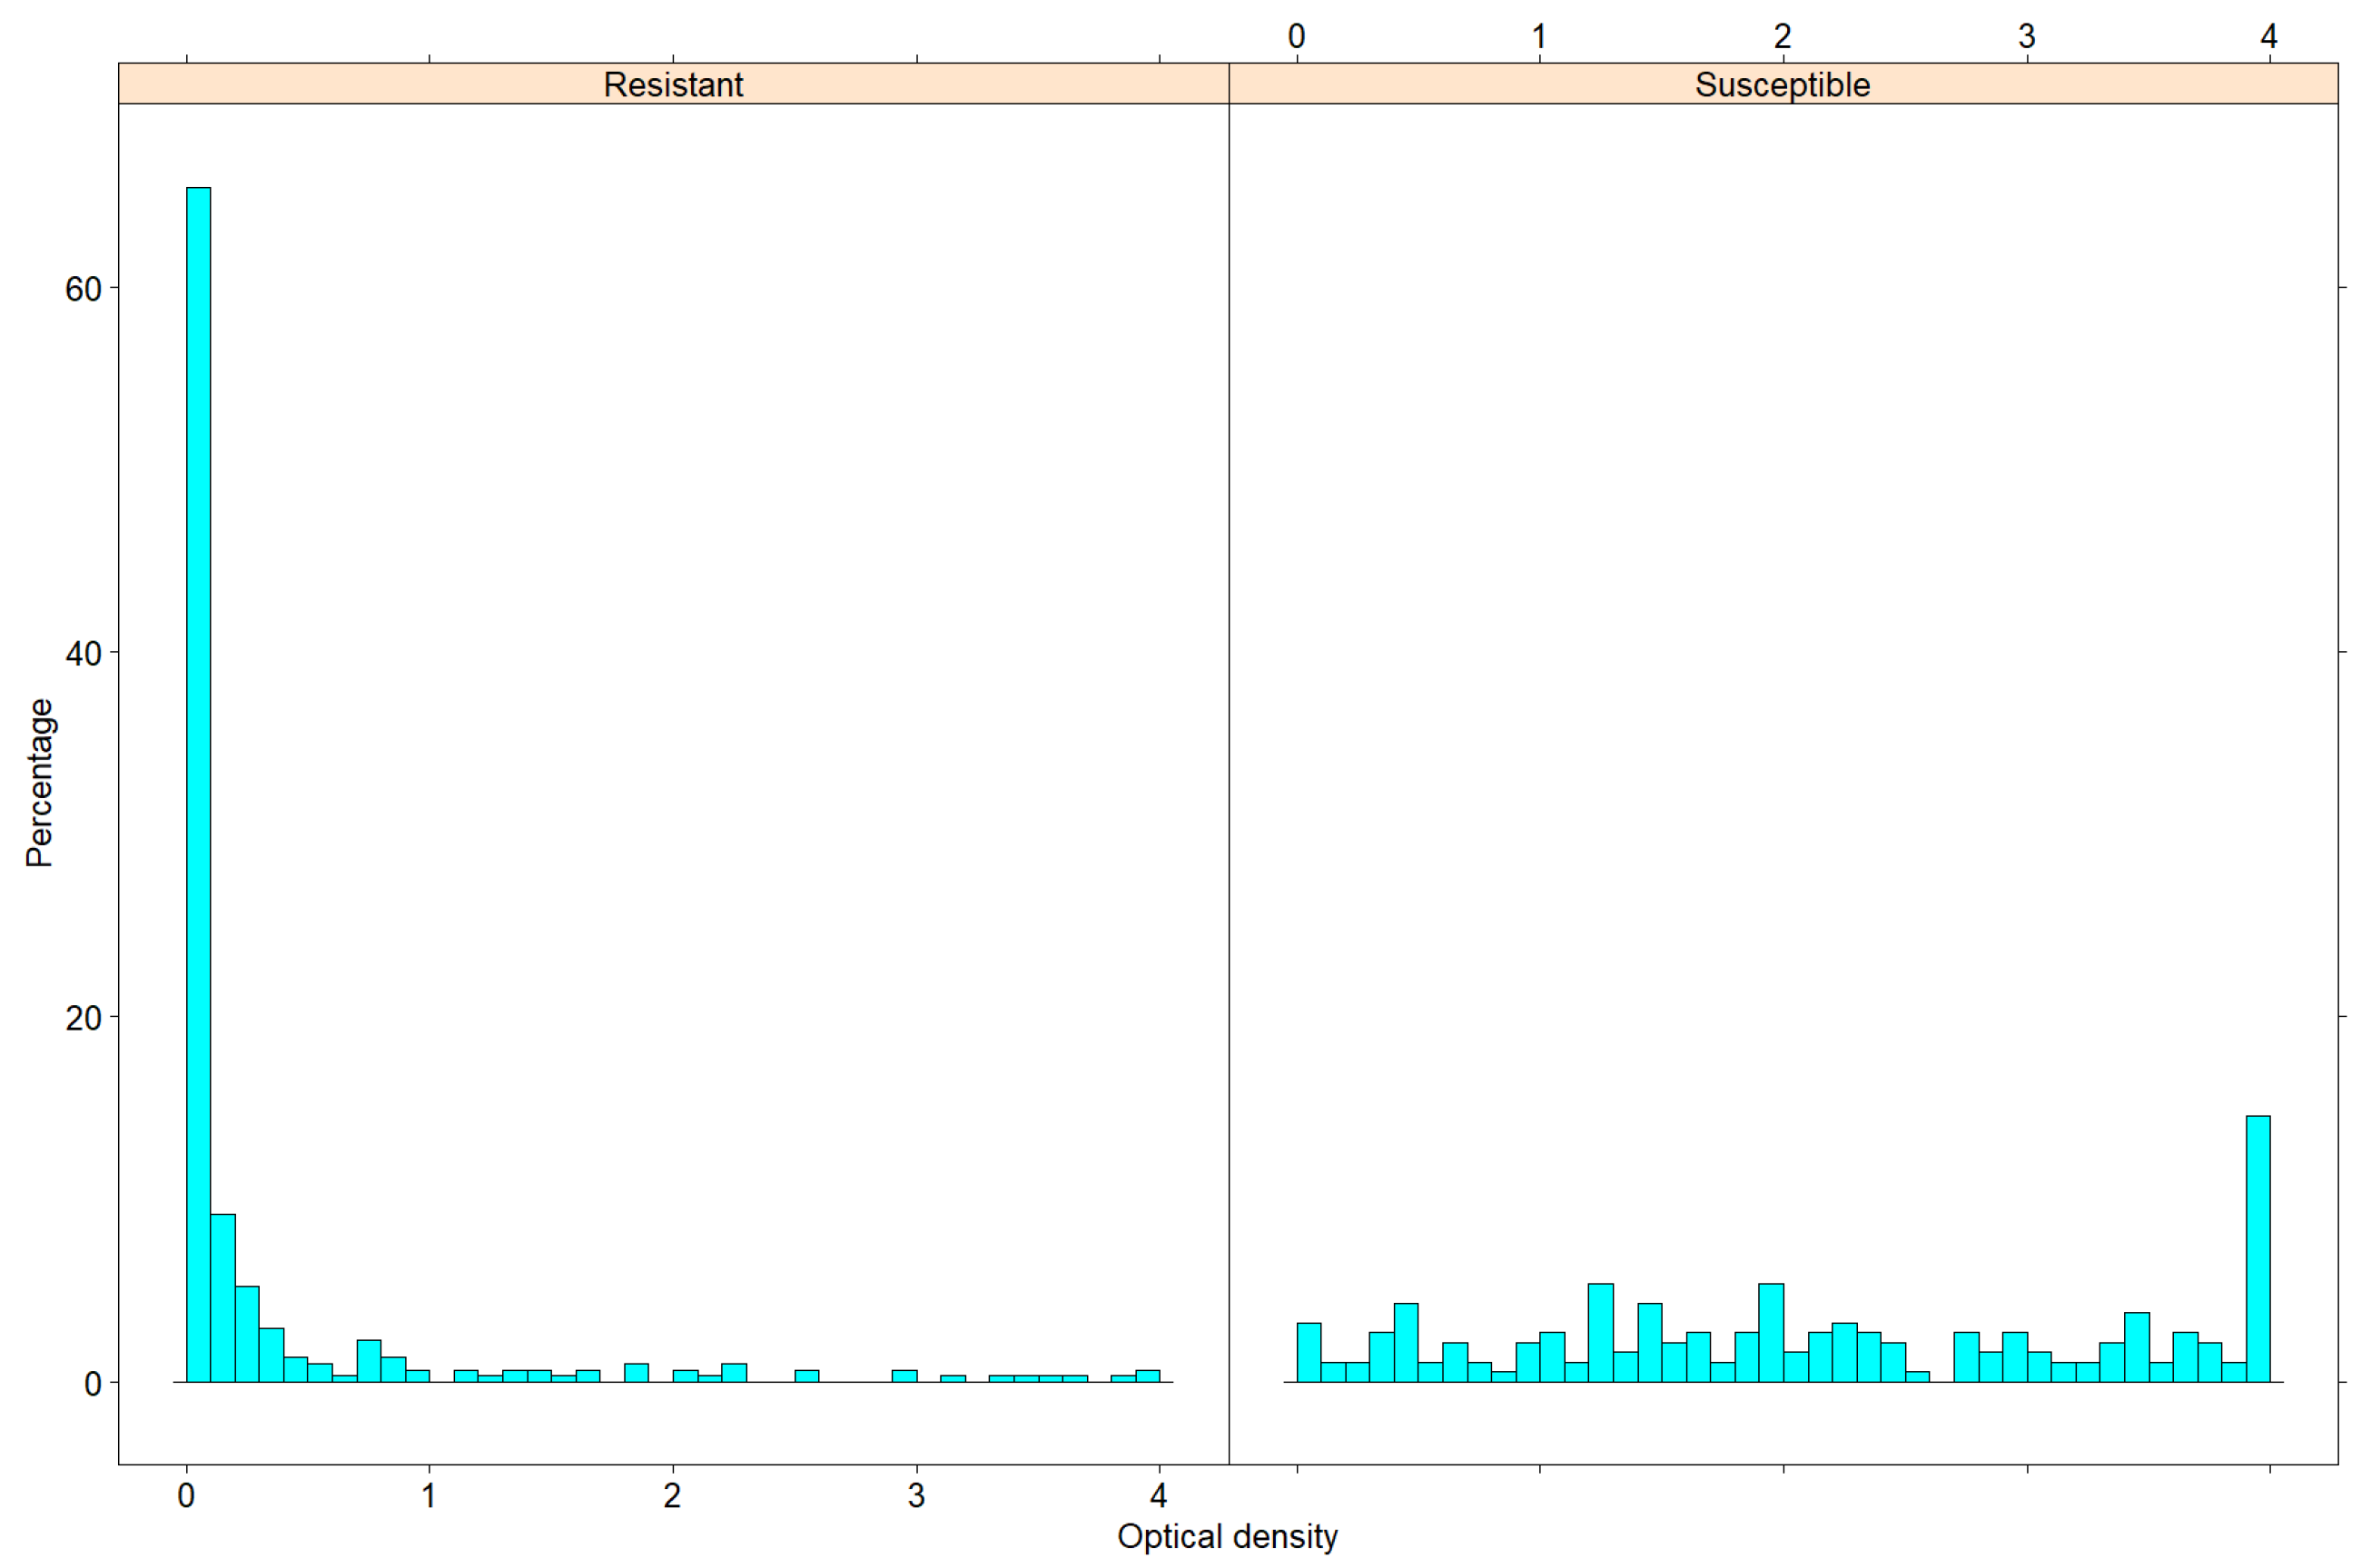Screen dimensions: 2371x1568
Task: Click the 60 tick label on y-axis
Action: pos(83,289)
